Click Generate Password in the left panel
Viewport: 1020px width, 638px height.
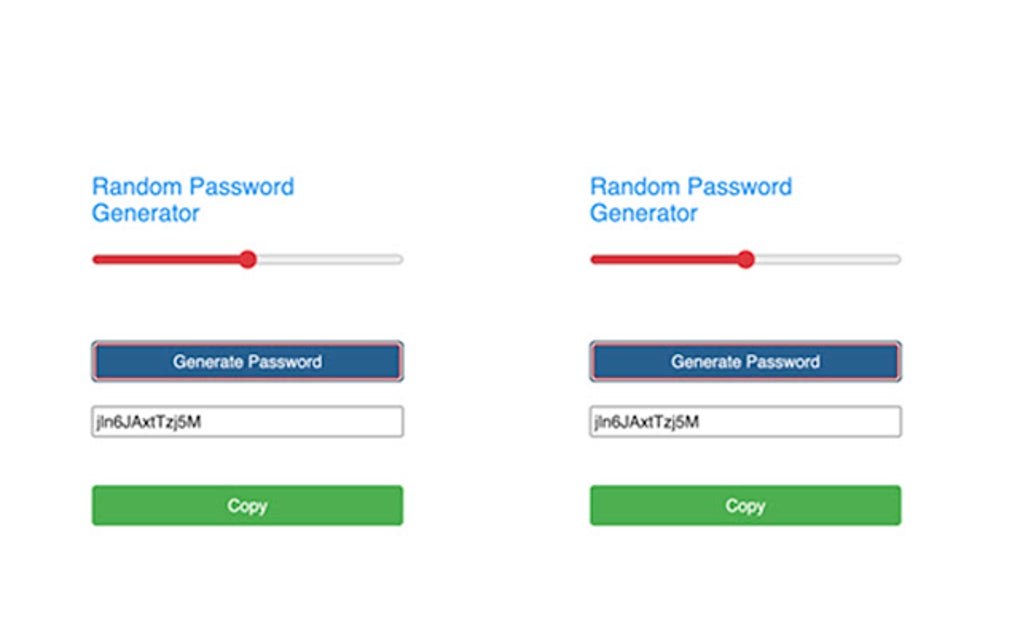[x=247, y=362]
